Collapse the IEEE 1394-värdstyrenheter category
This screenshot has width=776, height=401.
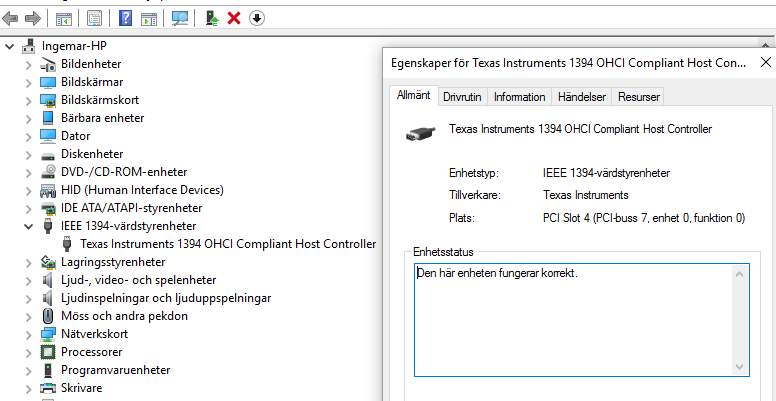pyautogui.click(x=29, y=226)
